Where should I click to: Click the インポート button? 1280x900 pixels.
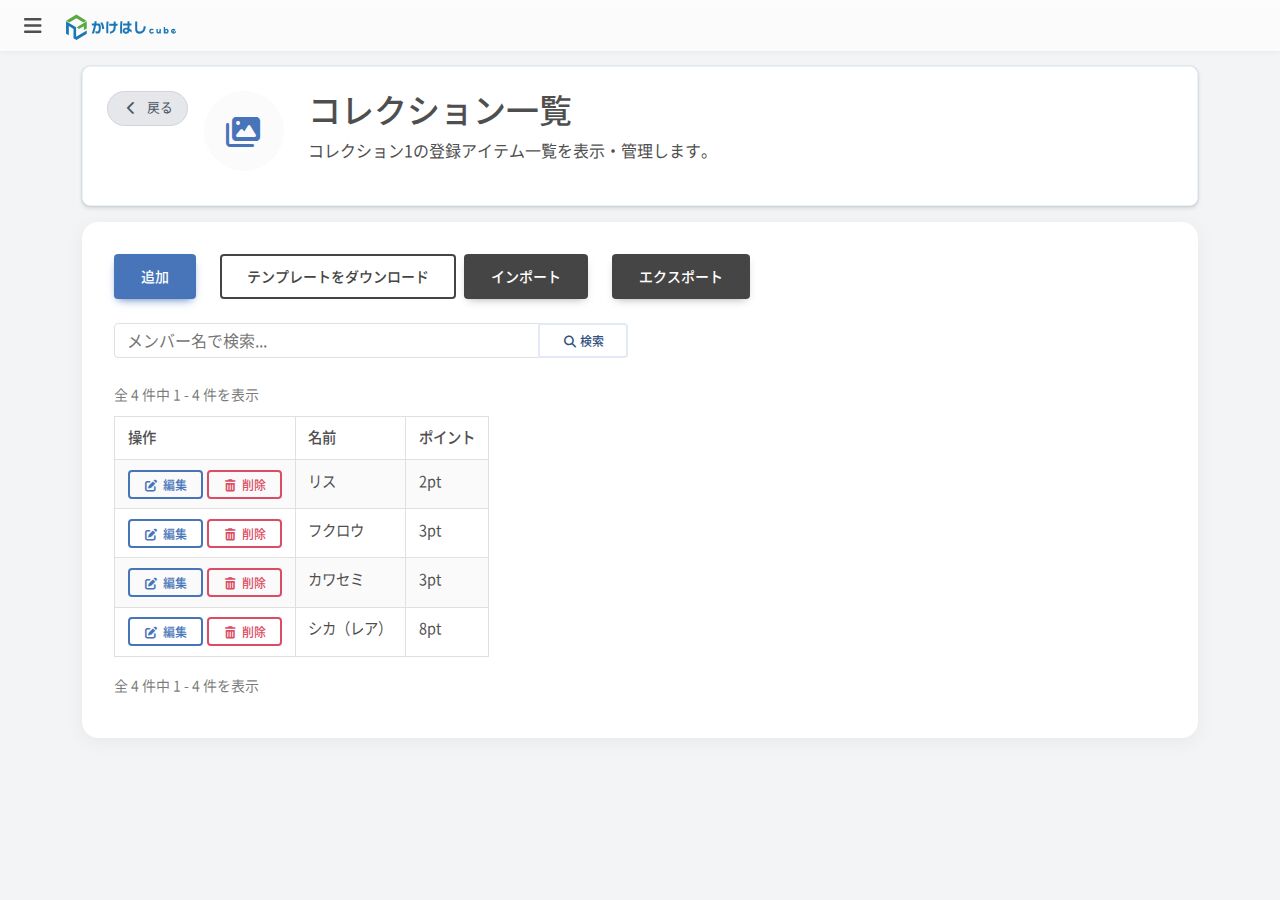point(526,277)
